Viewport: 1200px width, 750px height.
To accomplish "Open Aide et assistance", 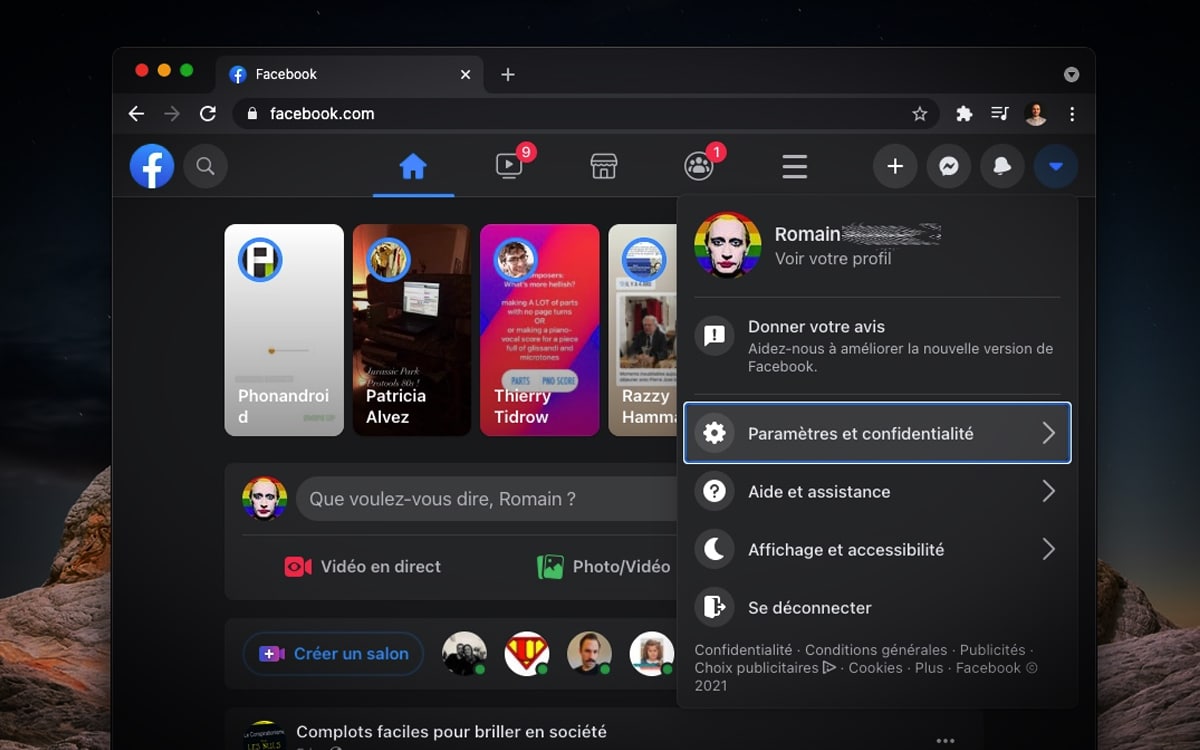I will pos(878,491).
